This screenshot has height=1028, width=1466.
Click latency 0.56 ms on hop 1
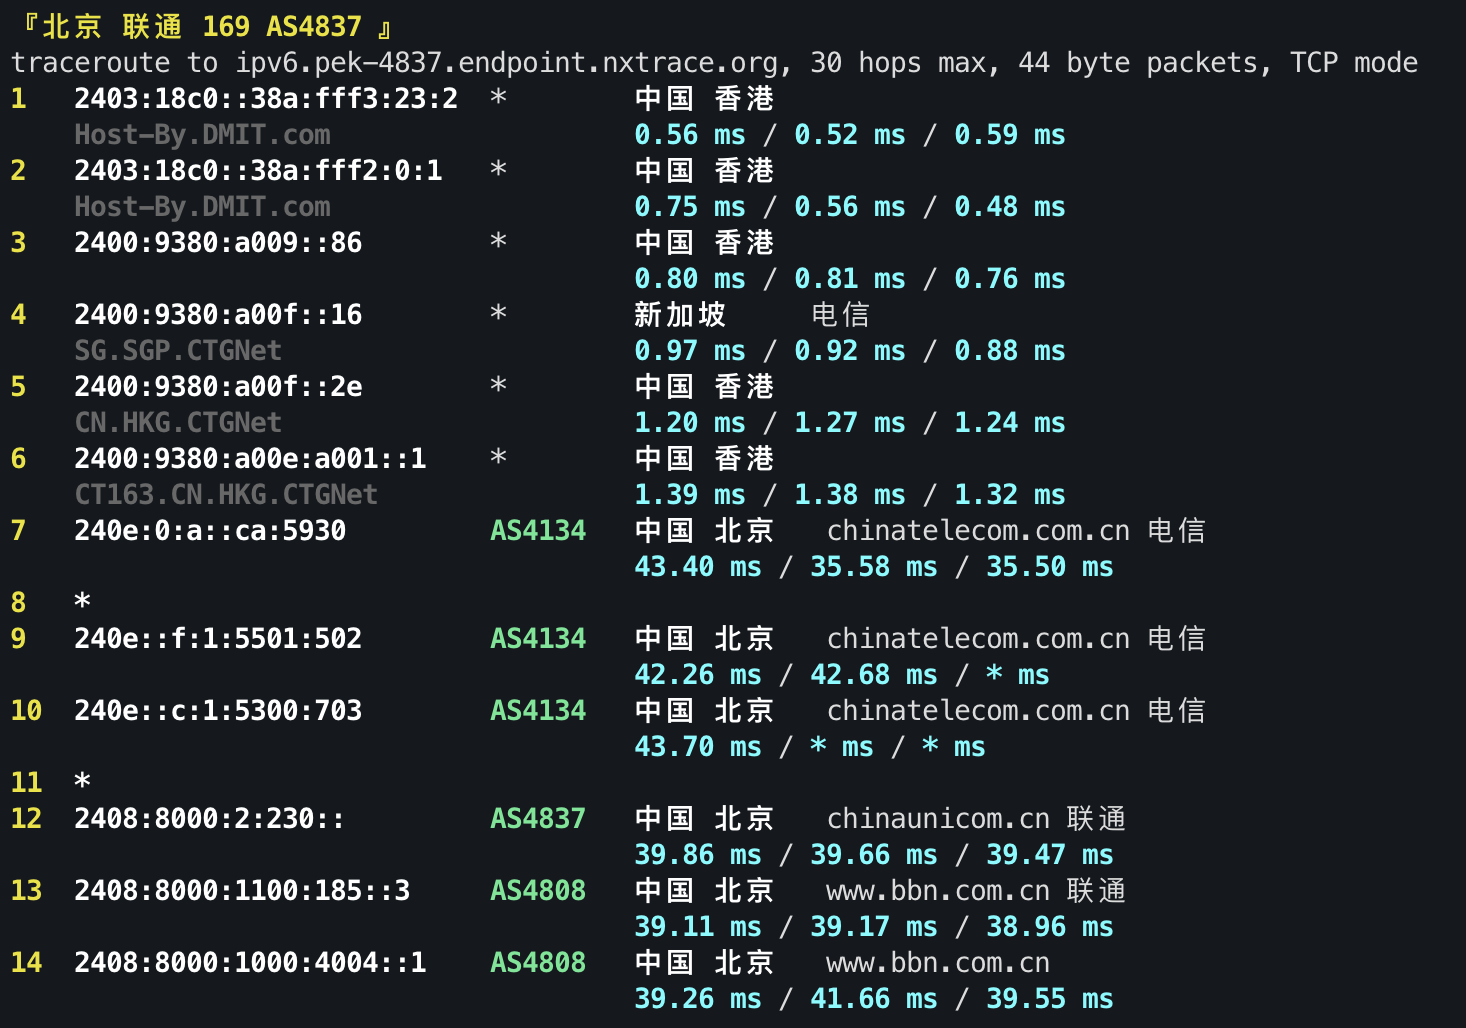click(690, 135)
